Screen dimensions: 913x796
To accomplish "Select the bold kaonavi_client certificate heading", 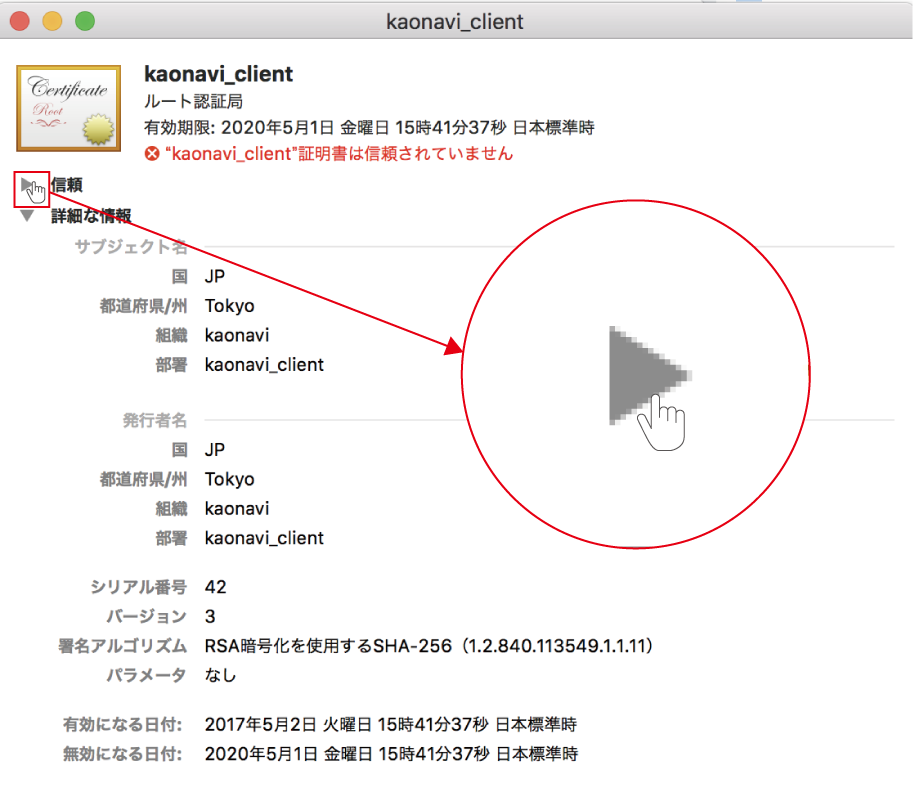I will click(218, 74).
